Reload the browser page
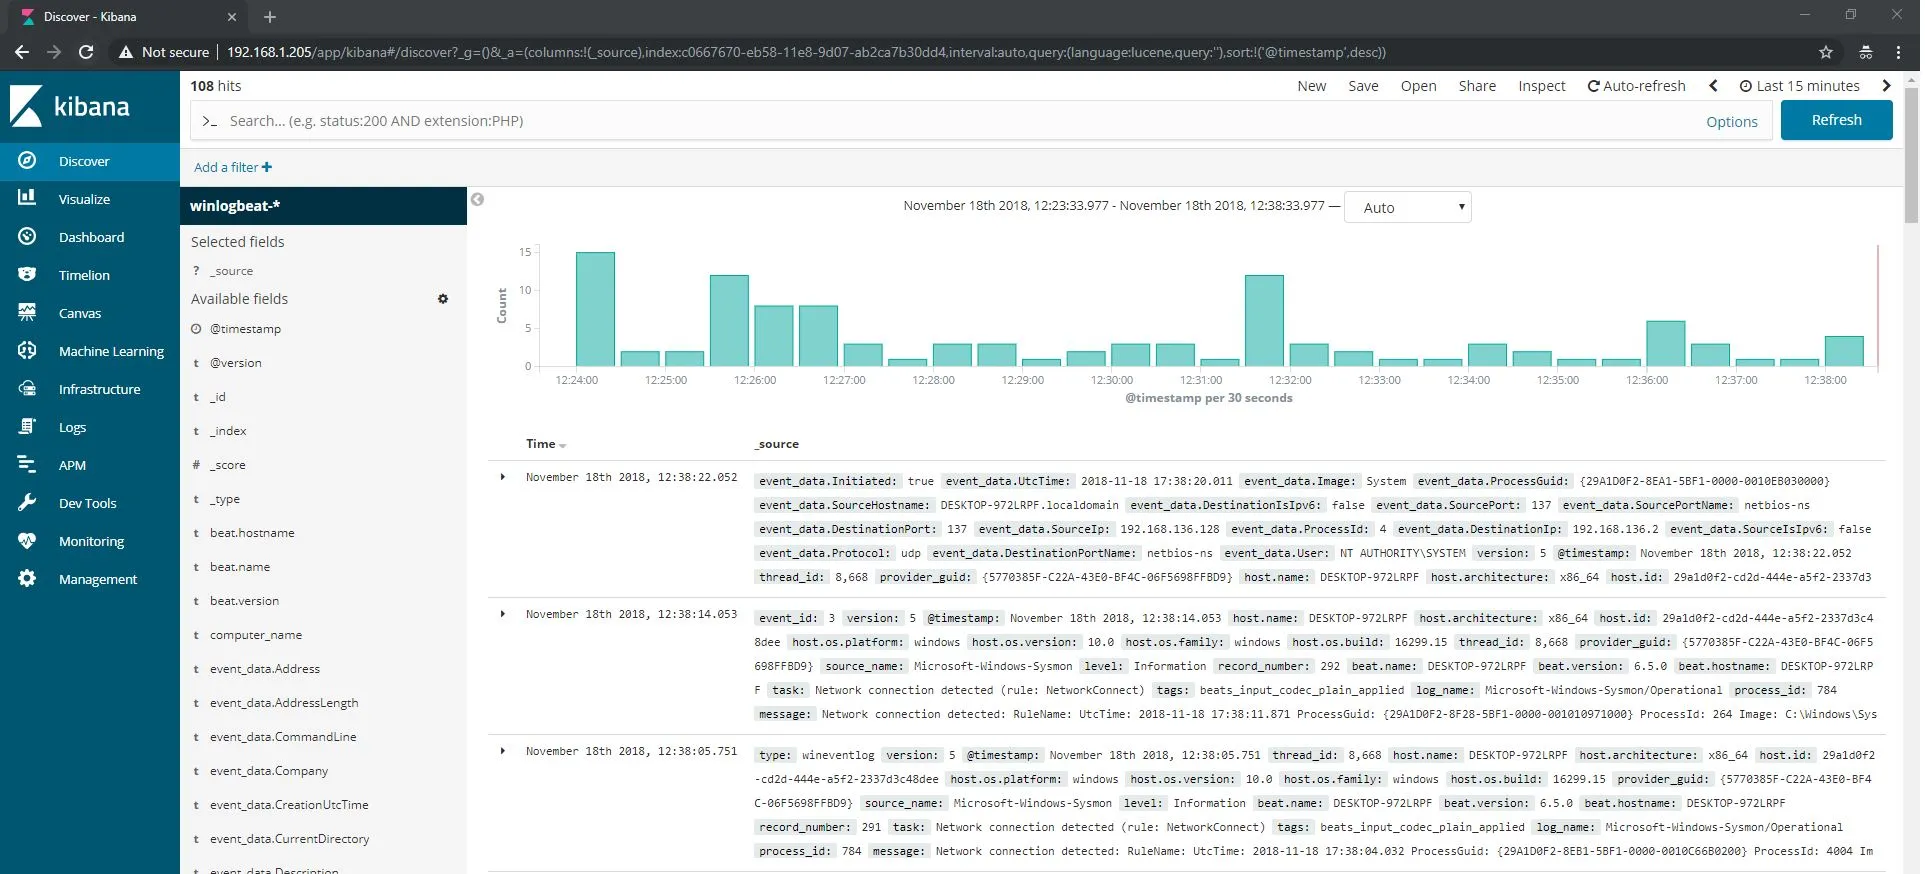 click(x=86, y=52)
